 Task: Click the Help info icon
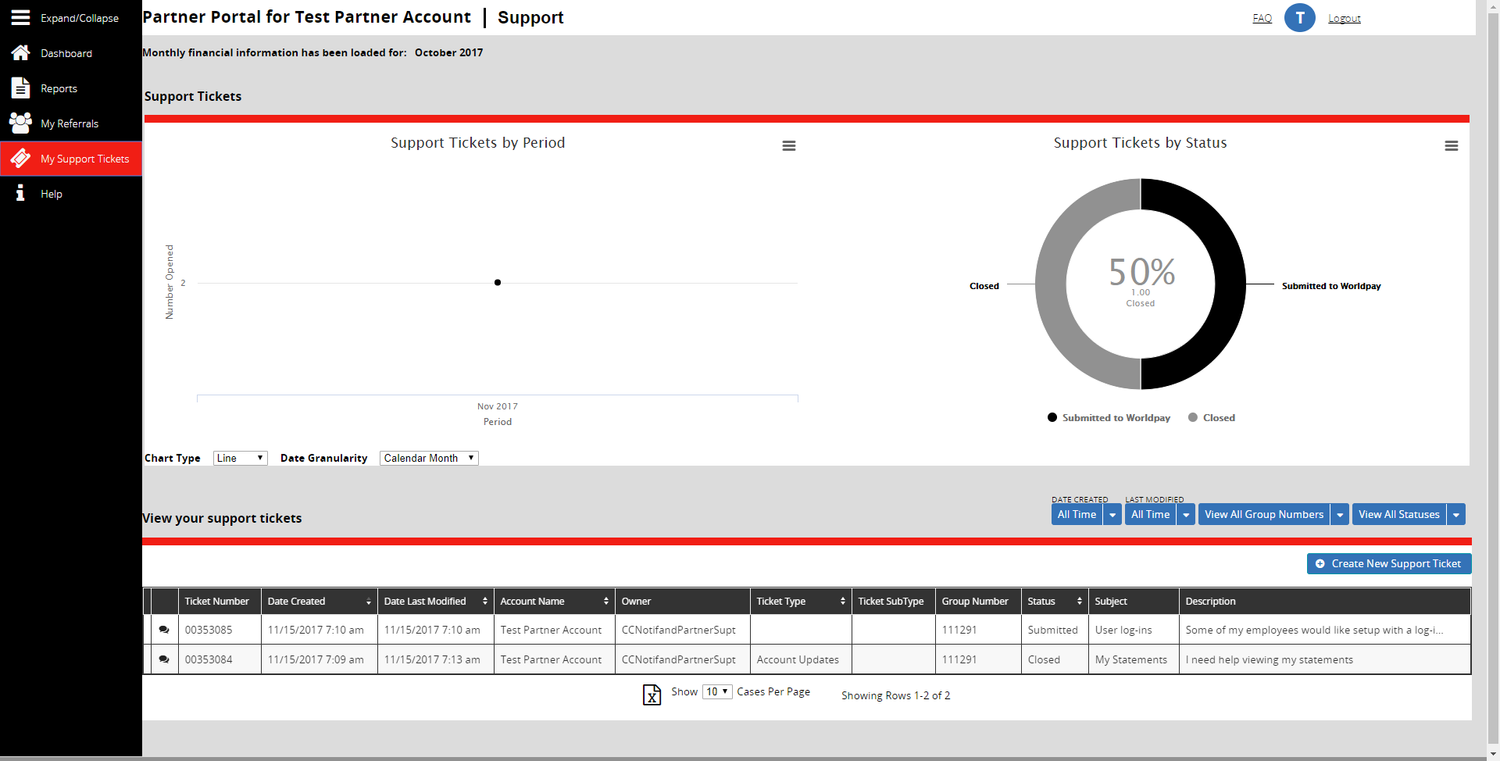[20, 193]
